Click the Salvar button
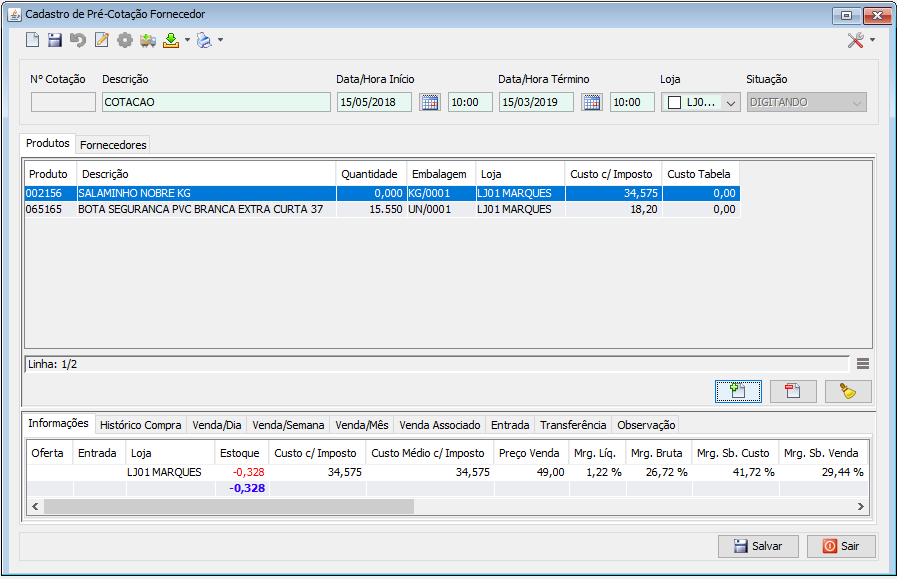Screen dimensions: 897x579 click(758, 546)
